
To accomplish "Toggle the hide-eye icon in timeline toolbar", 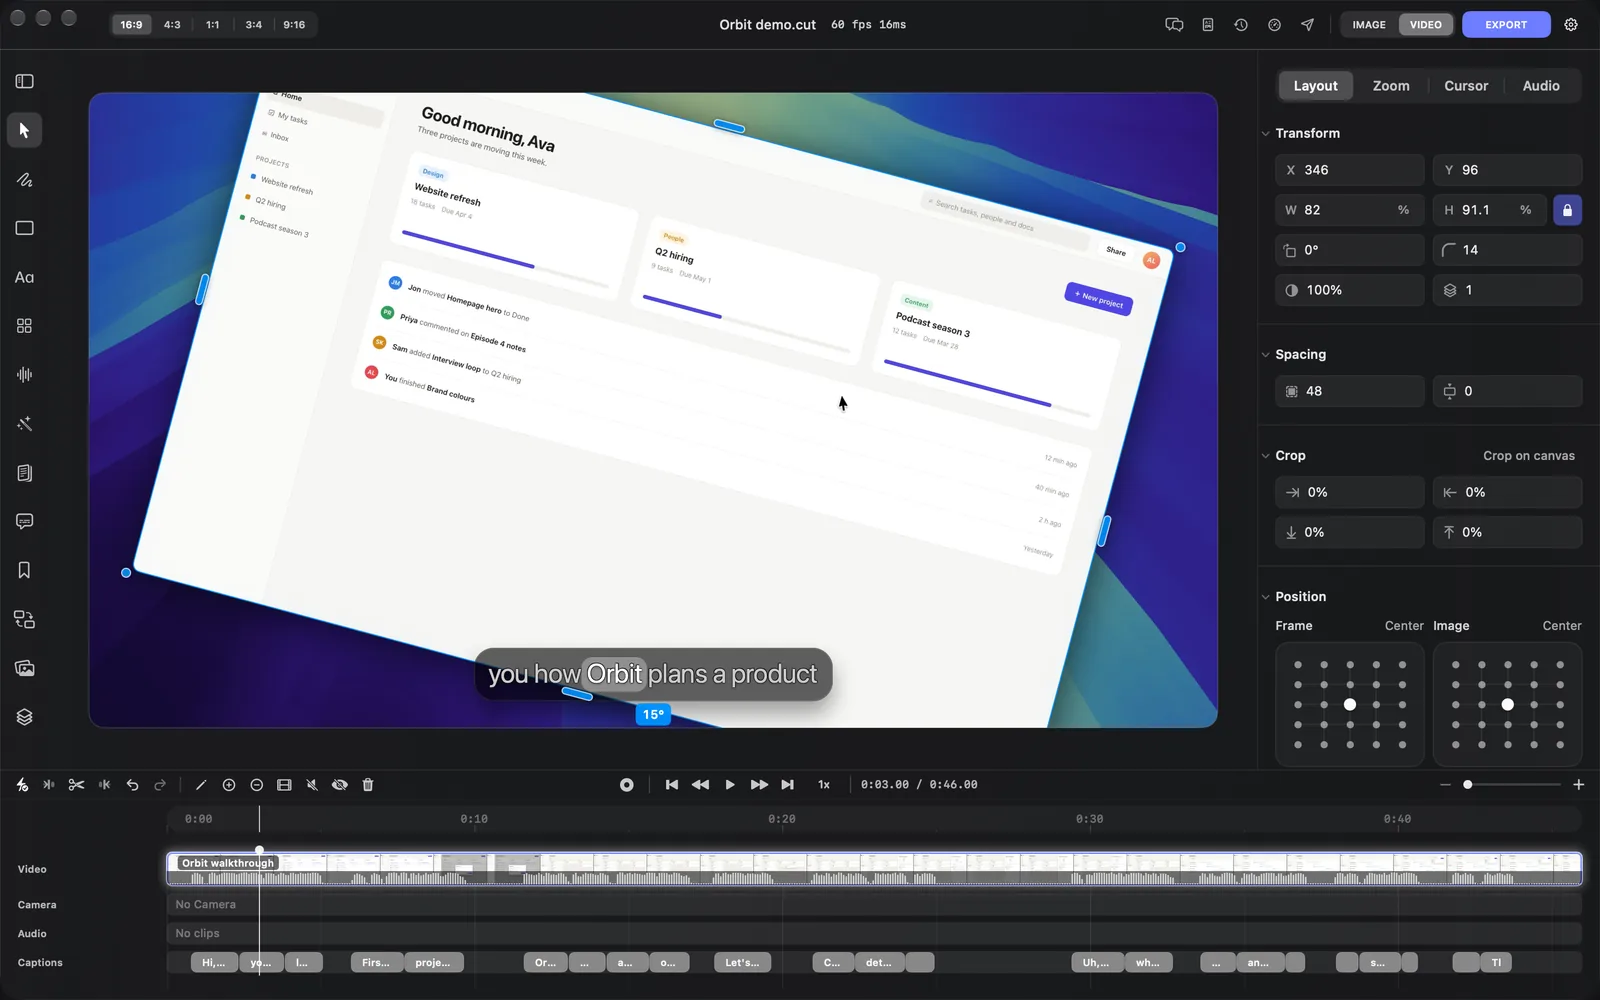I will click(x=340, y=785).
